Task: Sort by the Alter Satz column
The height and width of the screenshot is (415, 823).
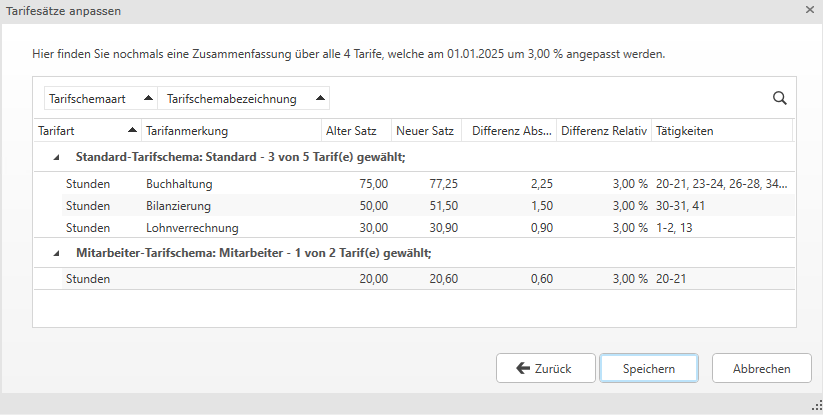Action: pyautogui.click(x=351, y=131)
